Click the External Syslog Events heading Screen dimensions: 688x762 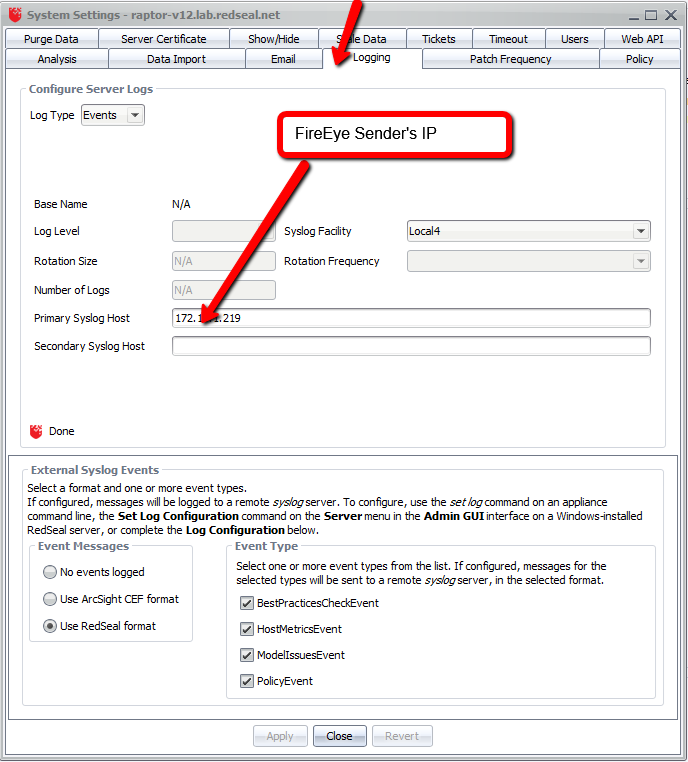[95, 470]
